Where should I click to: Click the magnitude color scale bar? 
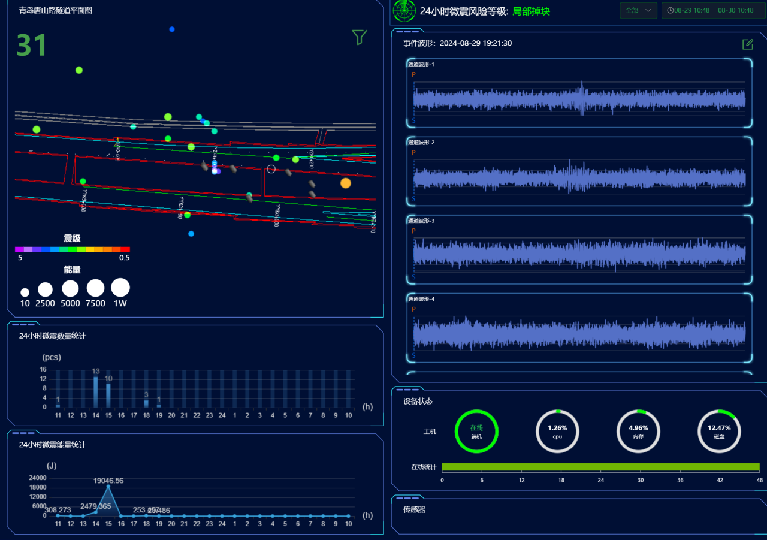point(72,249)
